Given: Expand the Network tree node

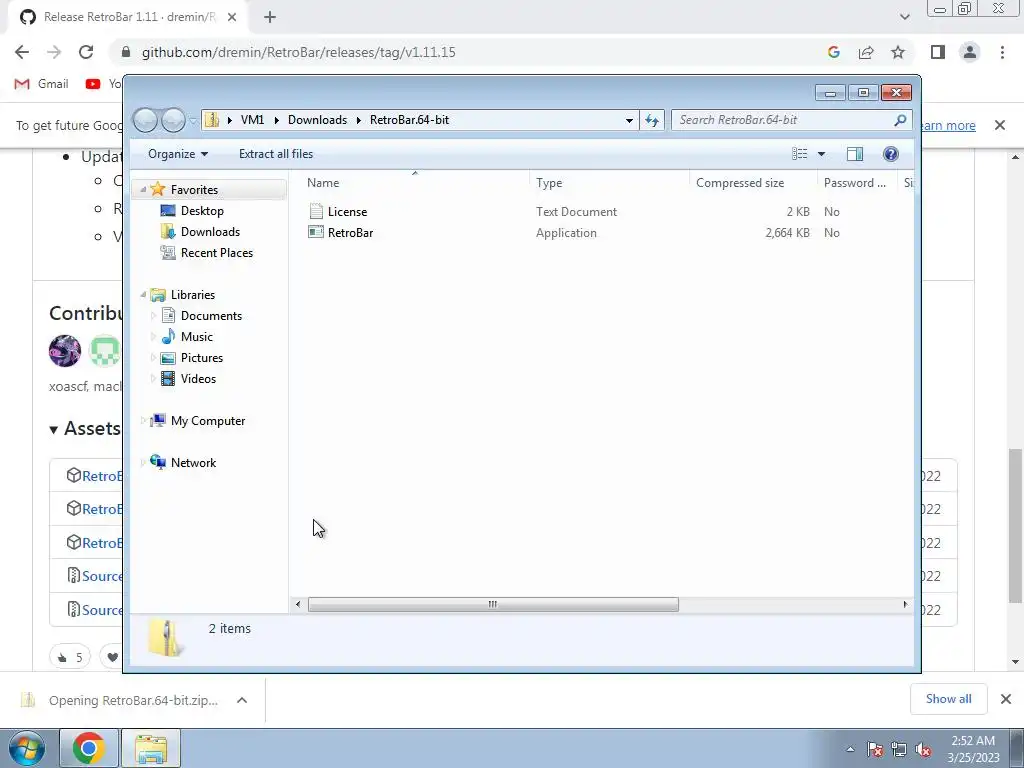Looking at the screenshot, I should 143,462.
